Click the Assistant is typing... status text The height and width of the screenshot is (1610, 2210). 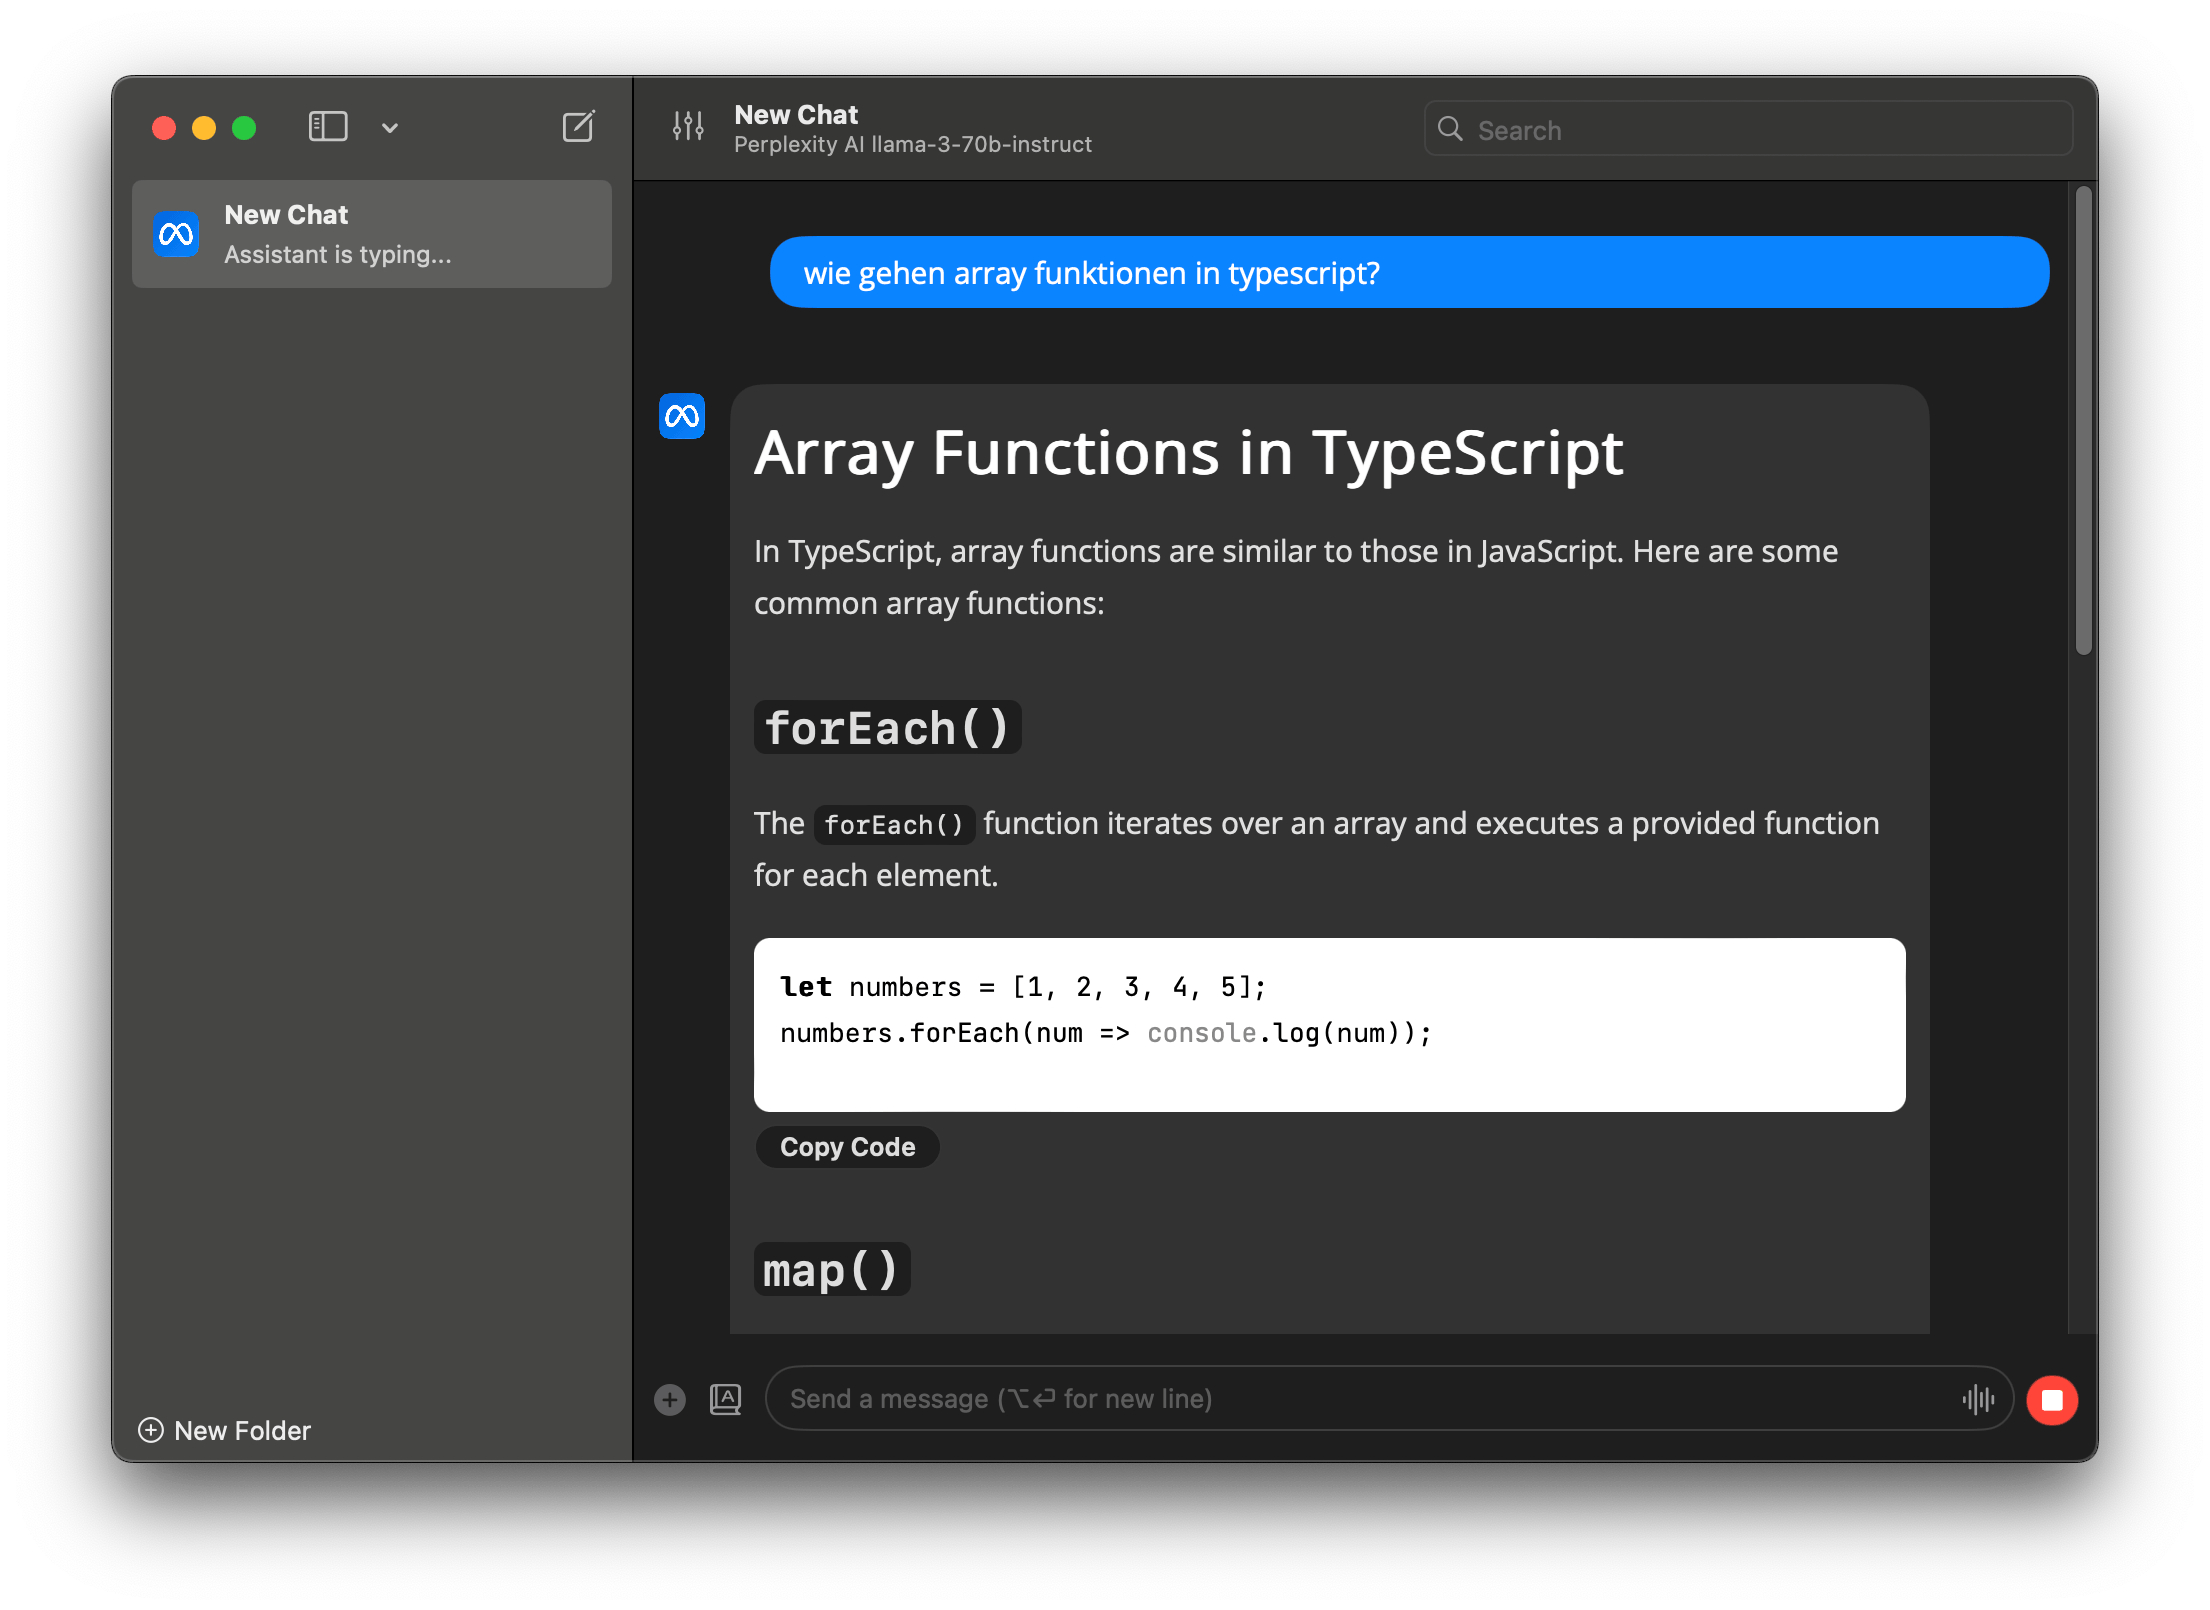coord(338,255)
